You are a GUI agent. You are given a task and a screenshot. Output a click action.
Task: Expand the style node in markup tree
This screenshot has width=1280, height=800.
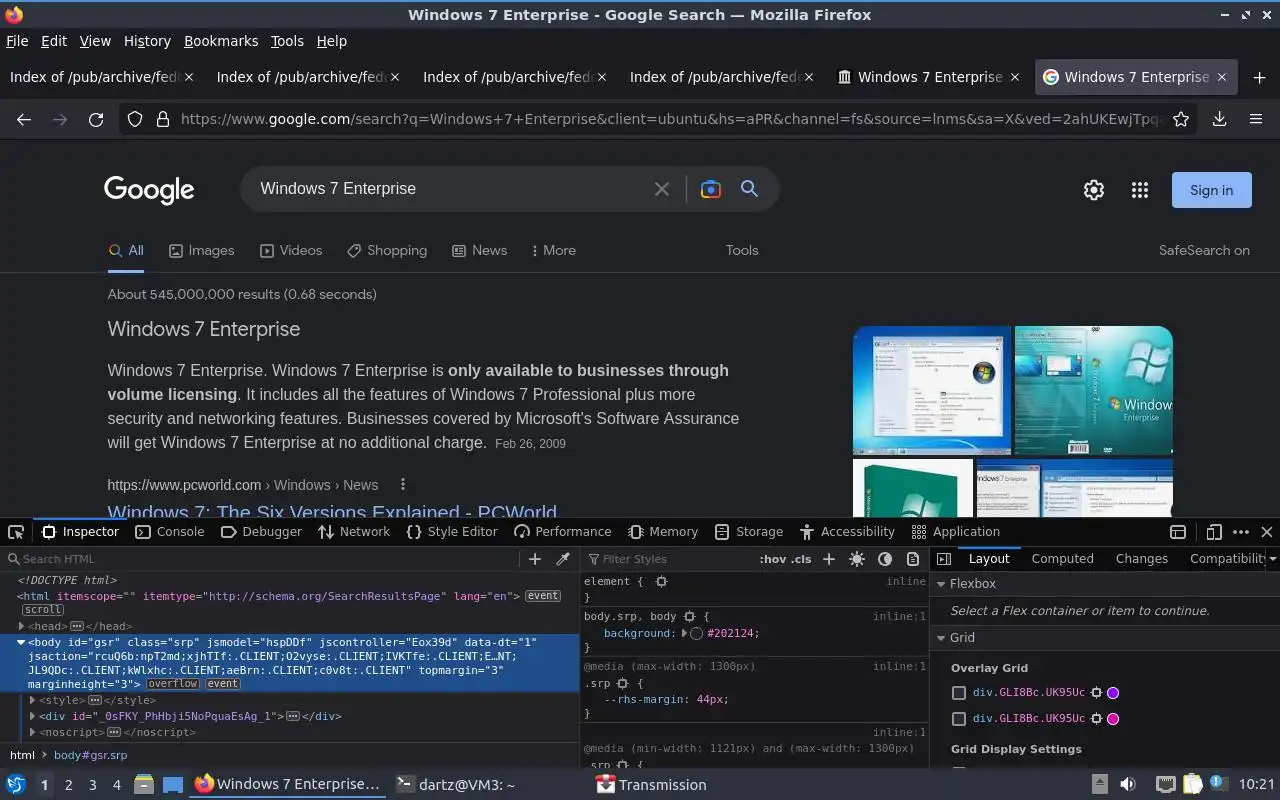point(33,700)
